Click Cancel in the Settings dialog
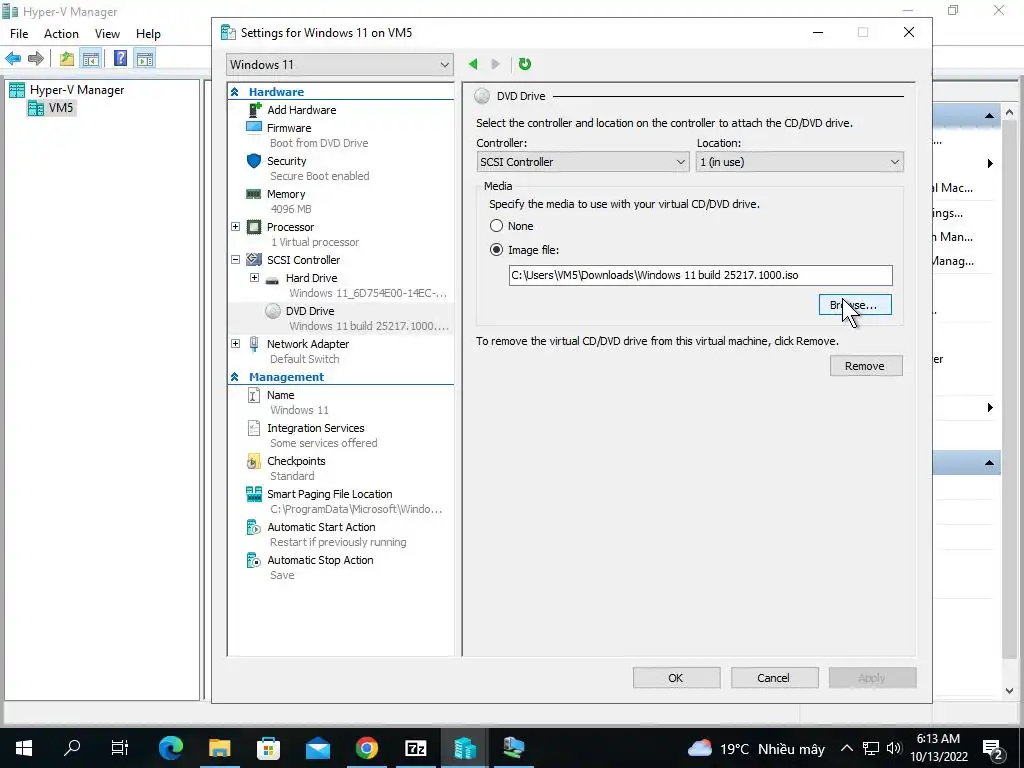Image resolution: width=1024 pixels, height=768 pixels. 774,678
